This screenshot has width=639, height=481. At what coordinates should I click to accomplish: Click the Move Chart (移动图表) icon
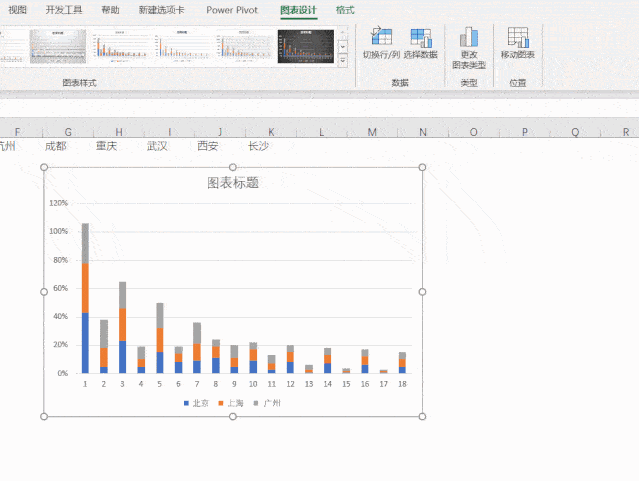(x=518, y=37)
